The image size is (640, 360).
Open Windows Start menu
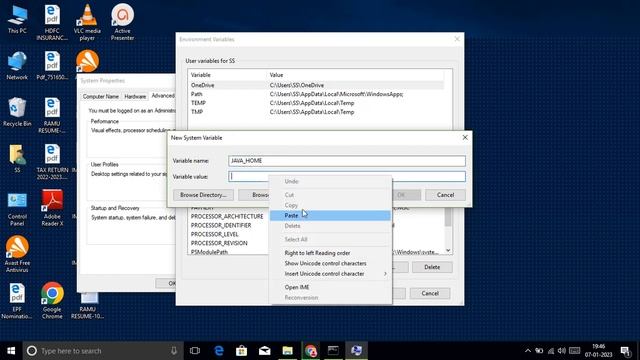[x=11, y=351]
